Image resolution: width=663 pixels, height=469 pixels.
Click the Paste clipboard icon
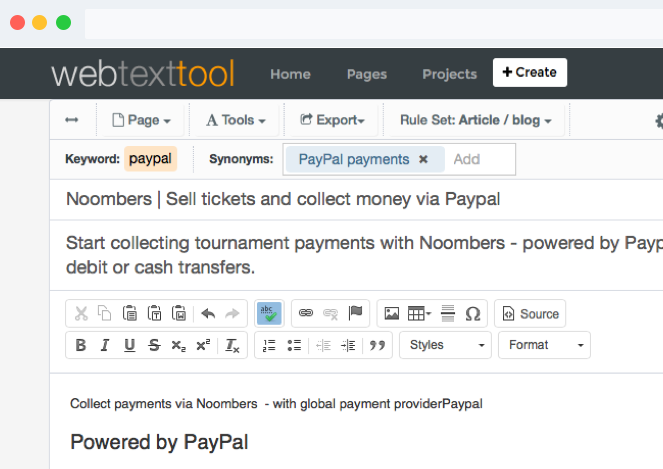tap(129, 314)
